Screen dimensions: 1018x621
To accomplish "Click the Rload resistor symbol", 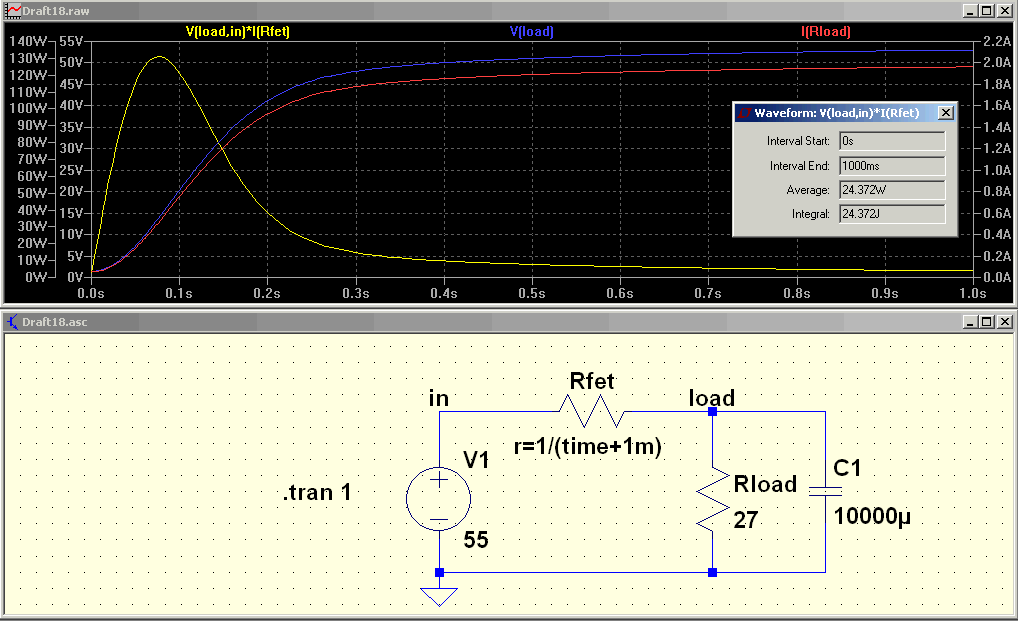I will [712, 500].
